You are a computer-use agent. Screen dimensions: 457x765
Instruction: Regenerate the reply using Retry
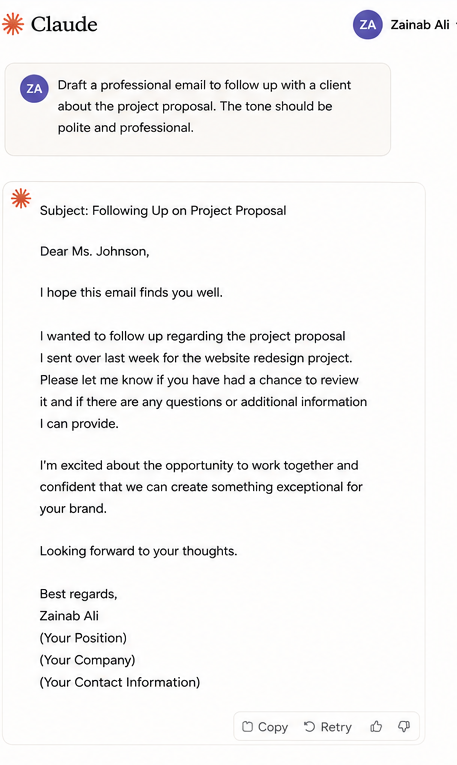[328, 727]
